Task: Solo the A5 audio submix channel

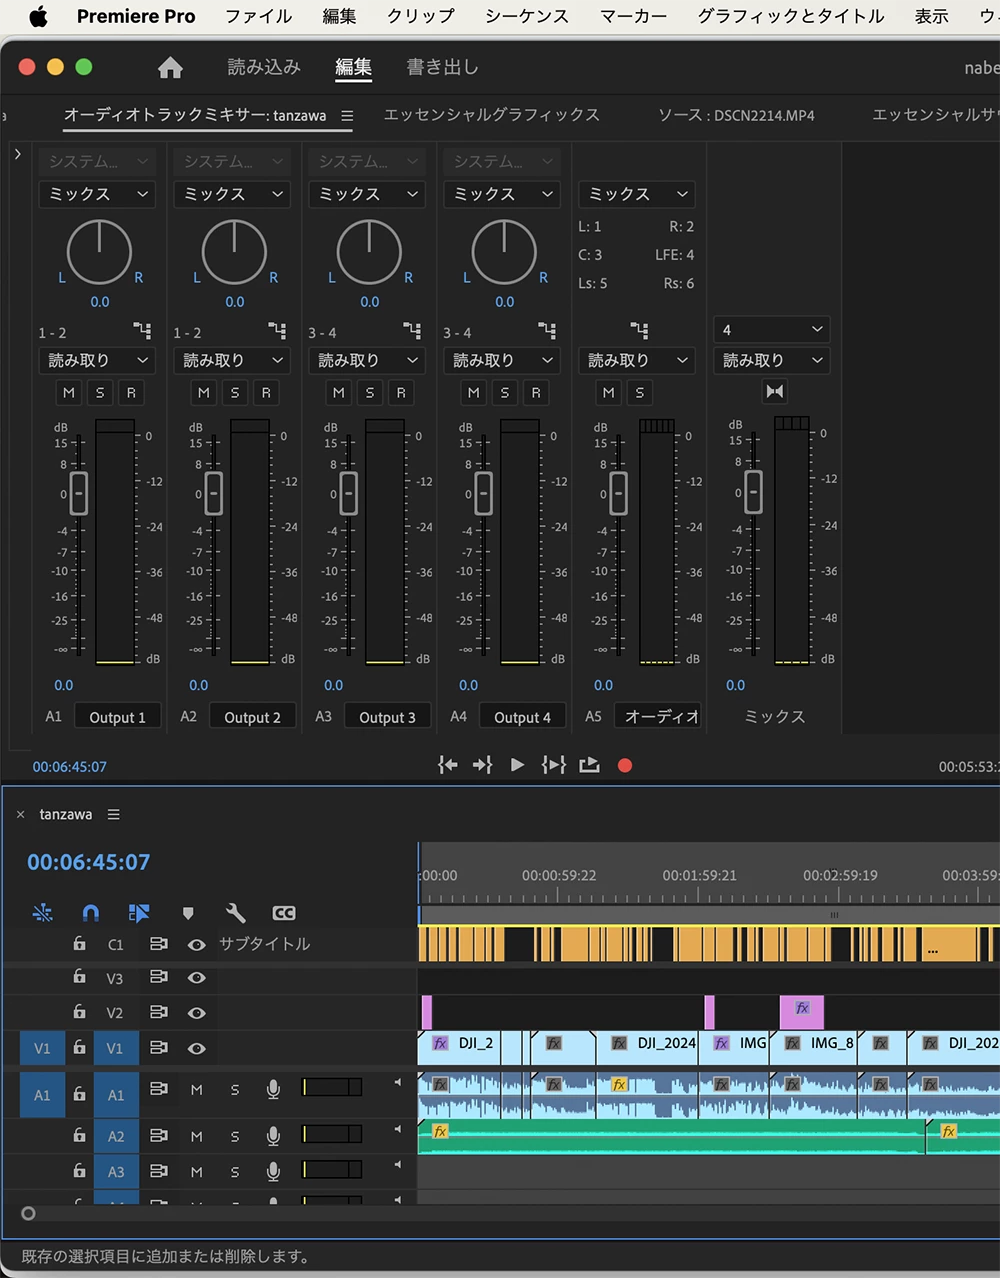Action: (x=640, y=393)
